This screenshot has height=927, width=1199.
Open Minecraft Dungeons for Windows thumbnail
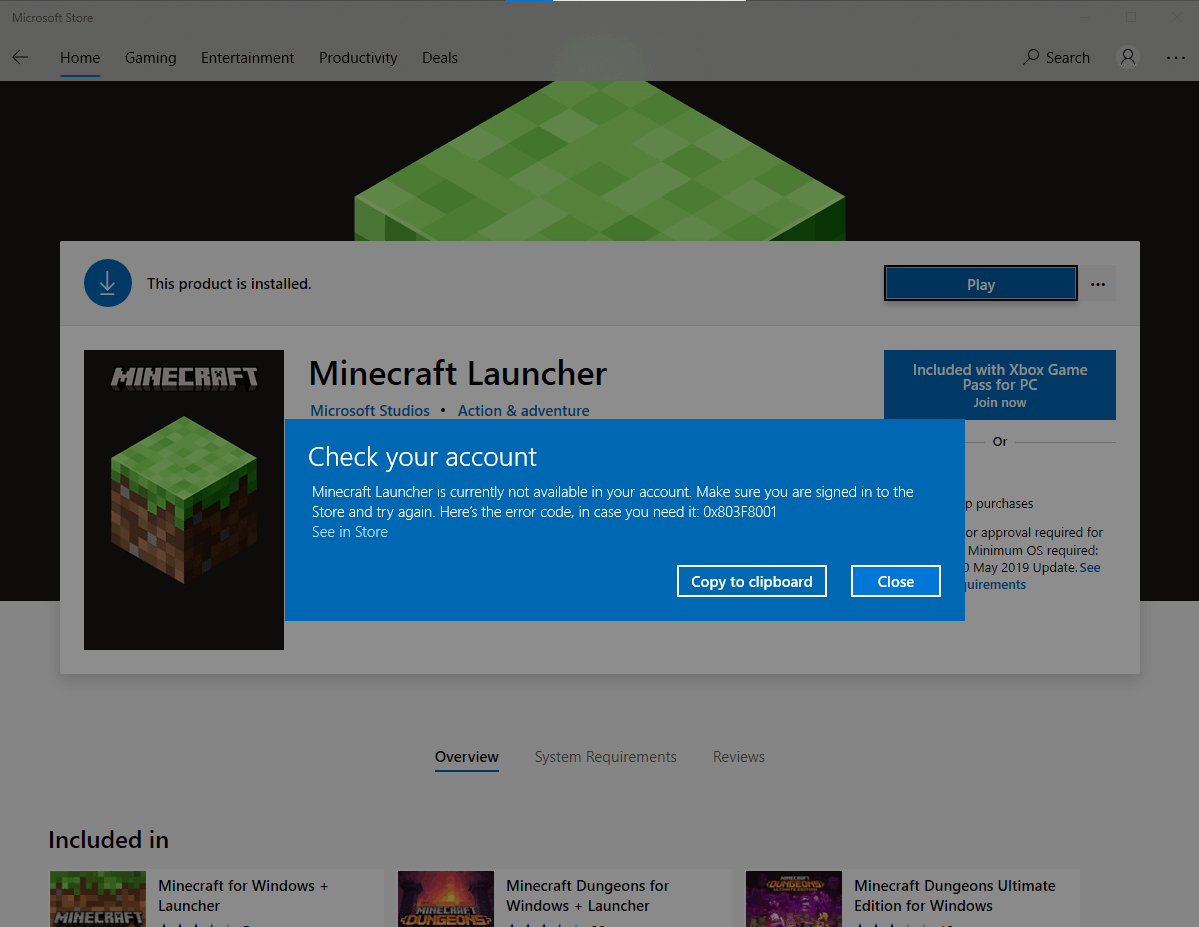446,899
